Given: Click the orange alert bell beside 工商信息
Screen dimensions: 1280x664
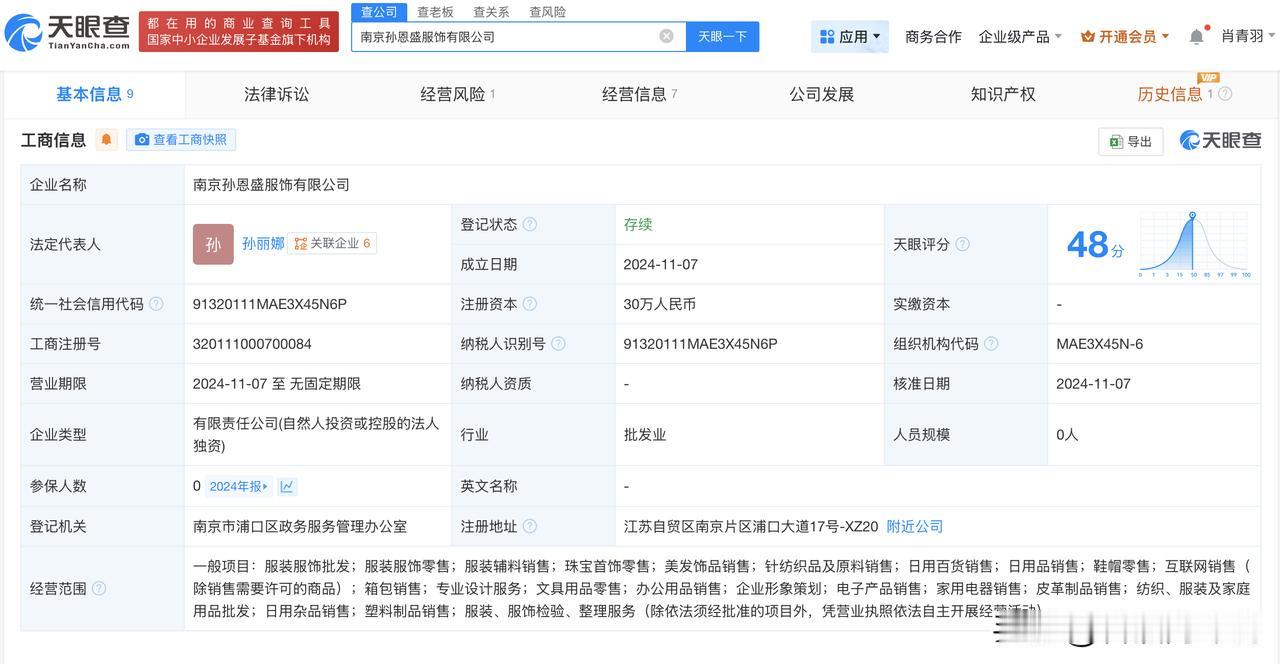Looking at the screenshot, I should (107, 140).
